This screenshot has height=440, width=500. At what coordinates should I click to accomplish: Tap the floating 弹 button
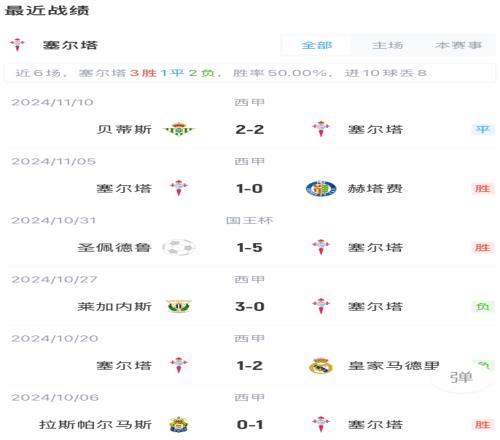[x=461, y=377]
